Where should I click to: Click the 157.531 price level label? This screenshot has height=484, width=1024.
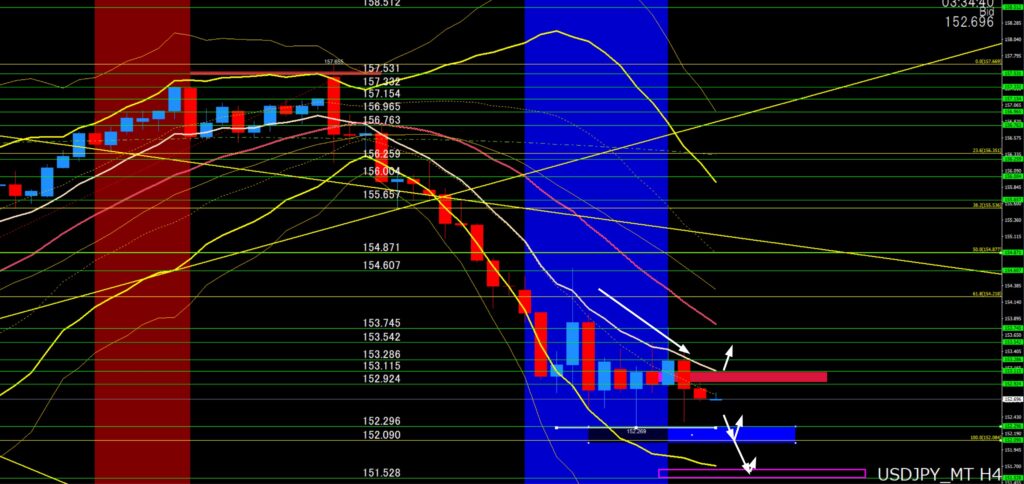pyautogui.click(x=382, y=68)
